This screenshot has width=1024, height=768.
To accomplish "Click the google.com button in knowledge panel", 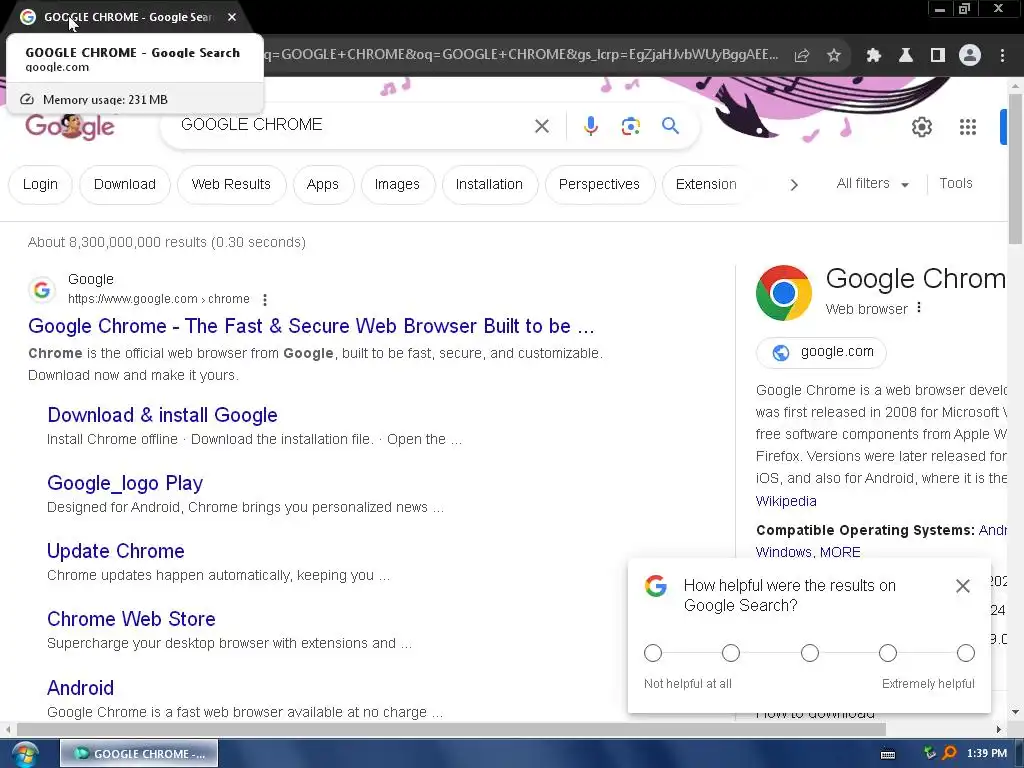I will point(822,352).
